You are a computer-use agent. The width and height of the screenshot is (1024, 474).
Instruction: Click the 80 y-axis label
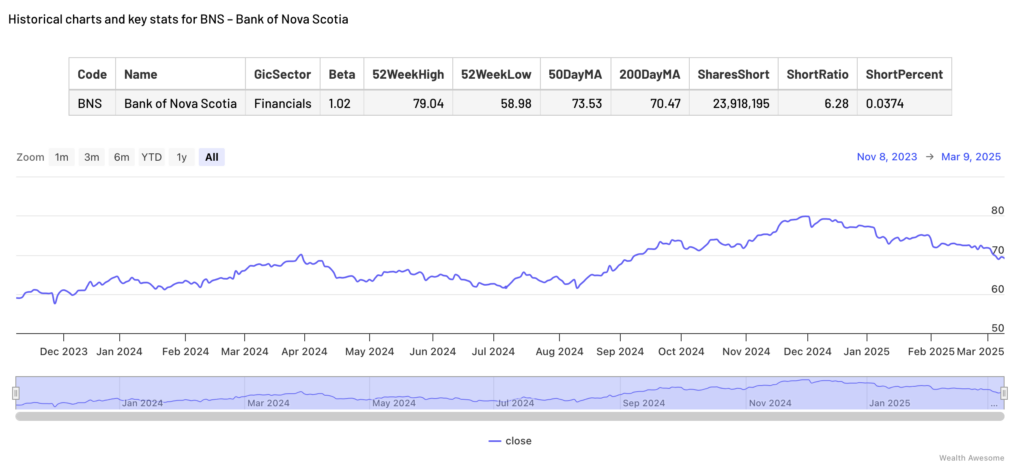point(997,211)
